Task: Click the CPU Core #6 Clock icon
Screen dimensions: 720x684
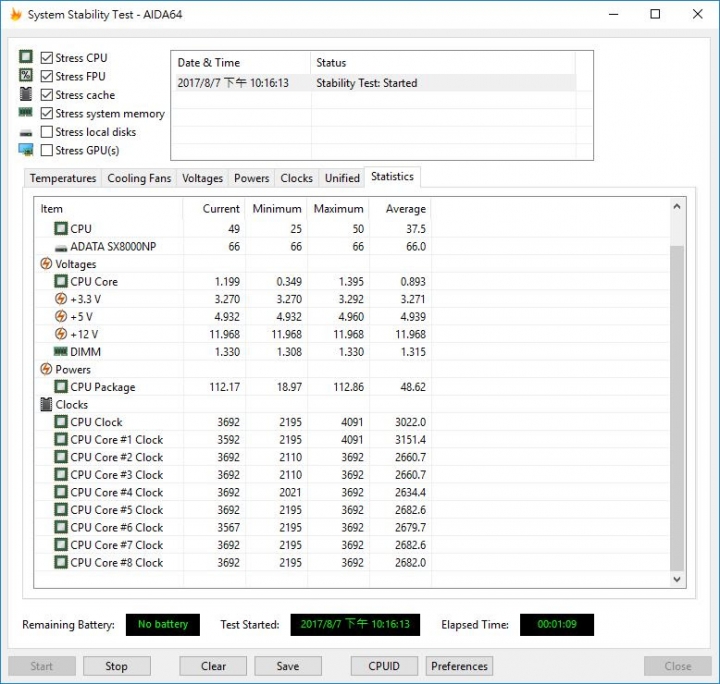Action: [61, 527]
